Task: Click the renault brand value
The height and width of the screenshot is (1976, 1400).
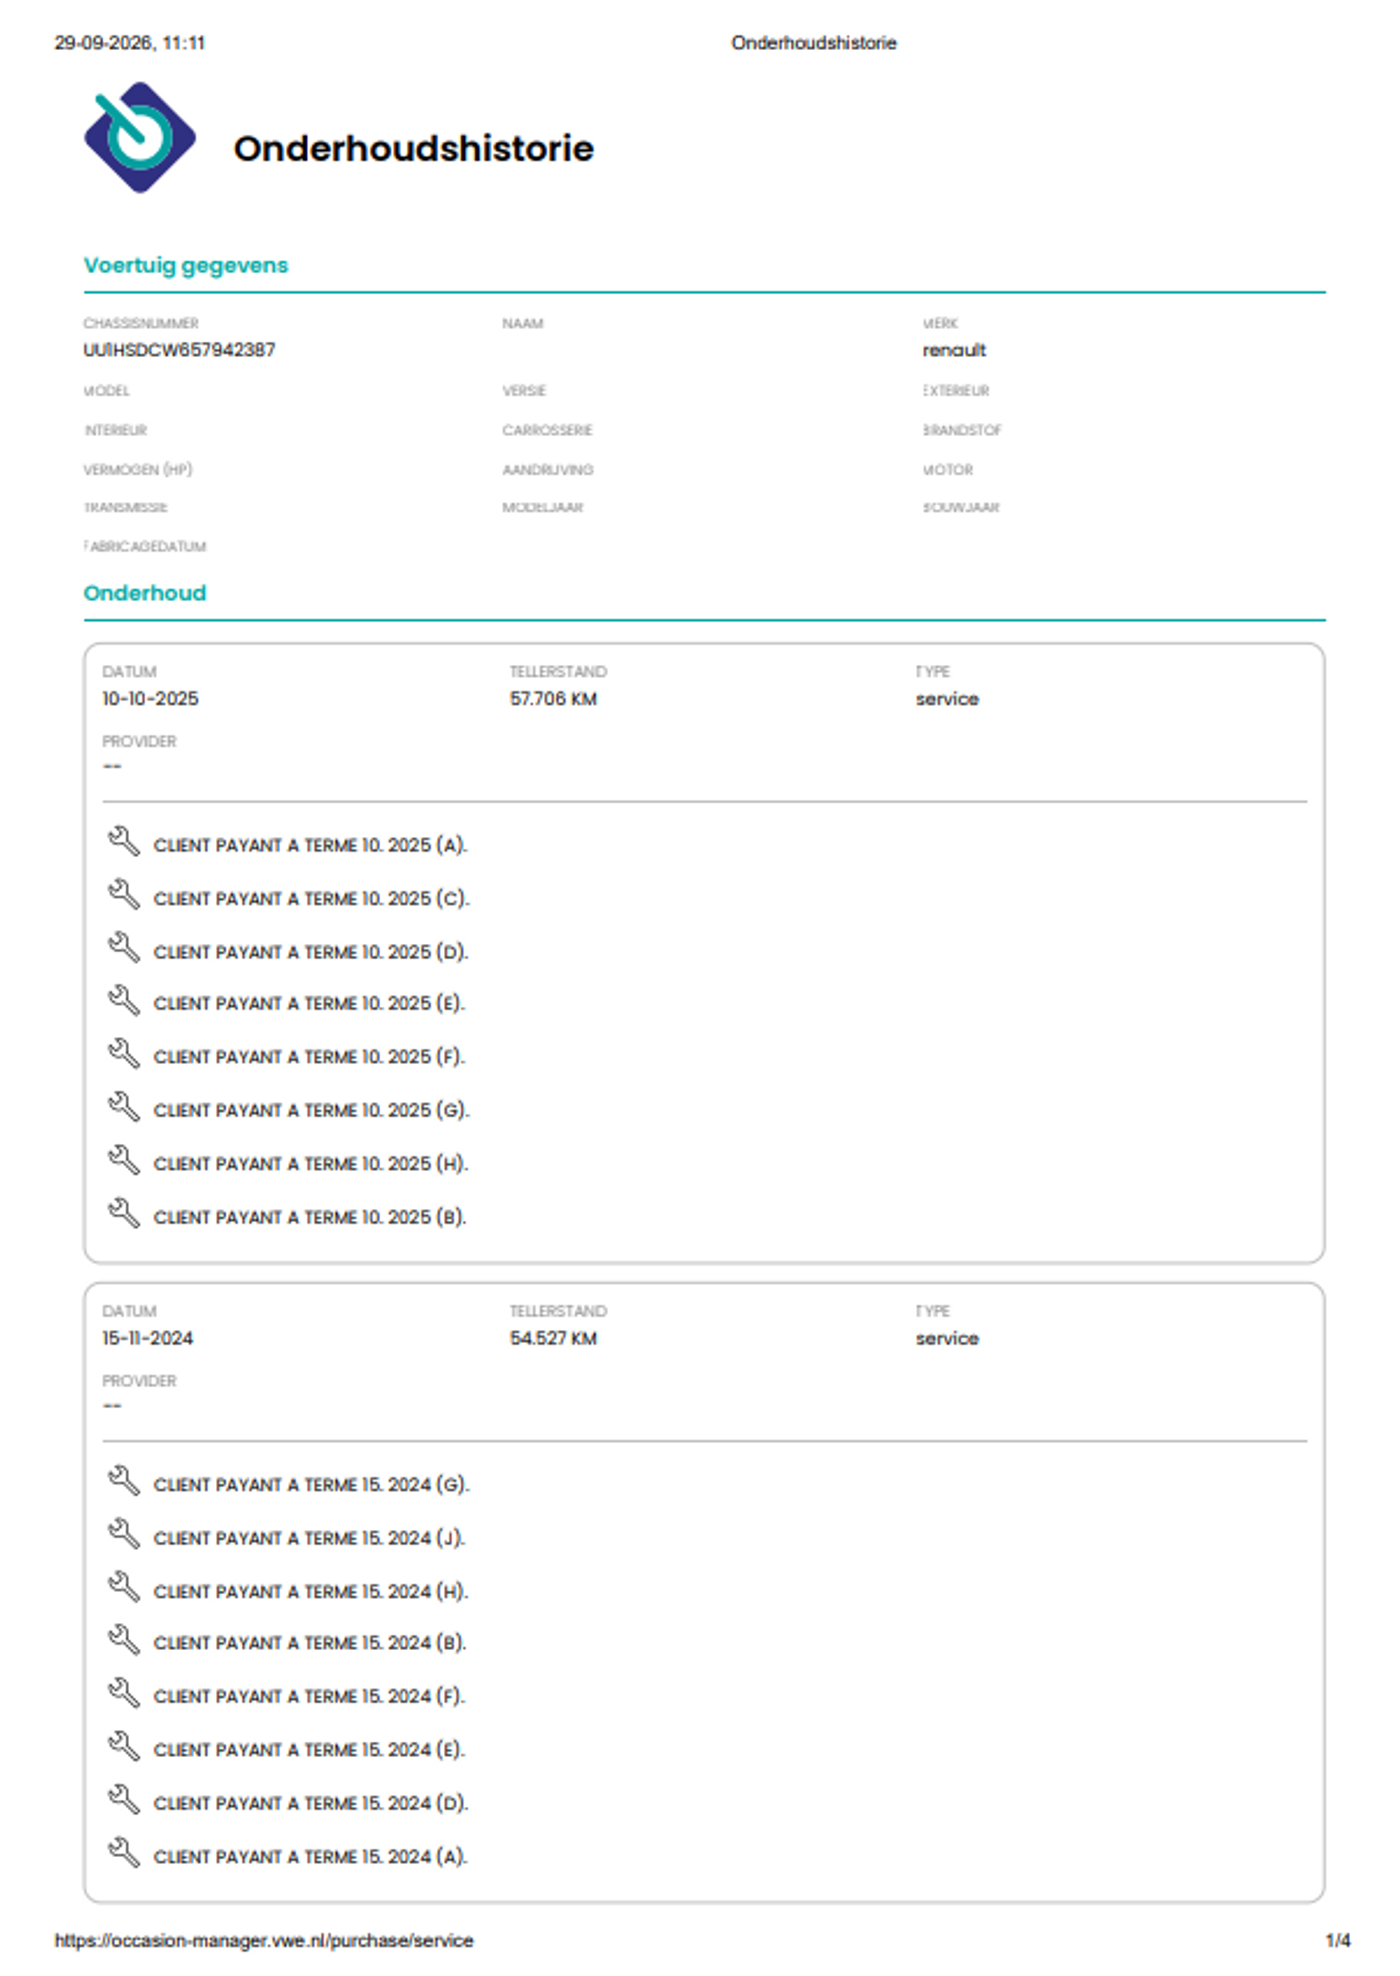Action: click(x=954, y=350)
